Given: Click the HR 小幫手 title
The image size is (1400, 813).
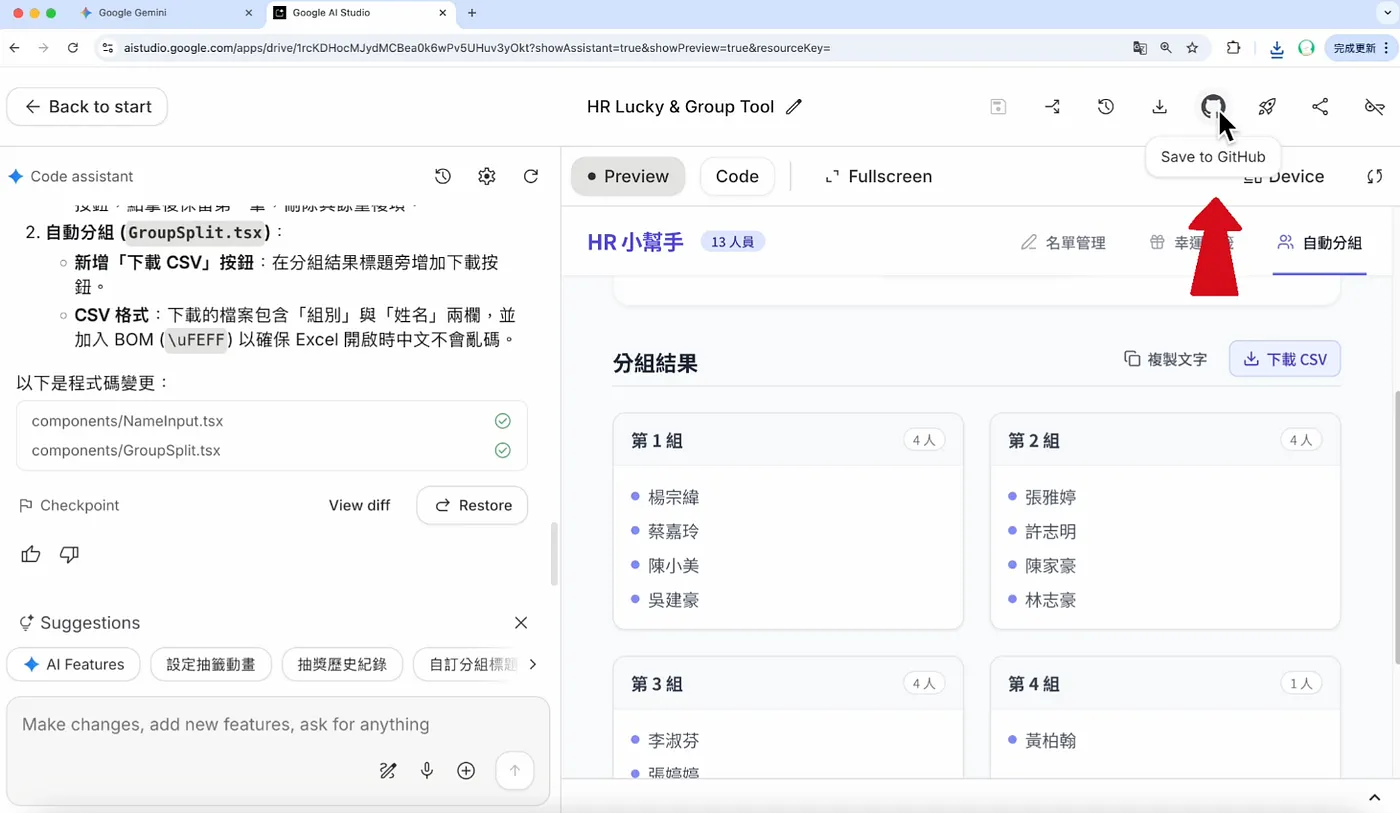Looking at the screenshot, I should 636,242.
